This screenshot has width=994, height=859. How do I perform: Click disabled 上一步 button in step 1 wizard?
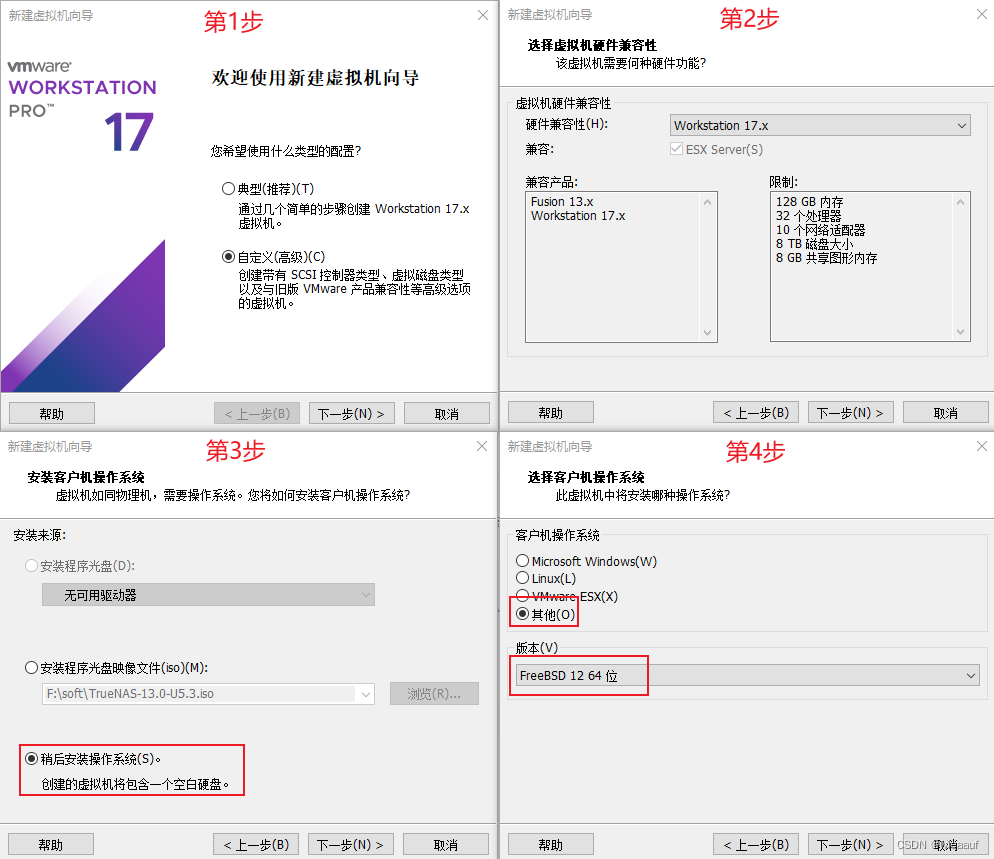[257, 413]
